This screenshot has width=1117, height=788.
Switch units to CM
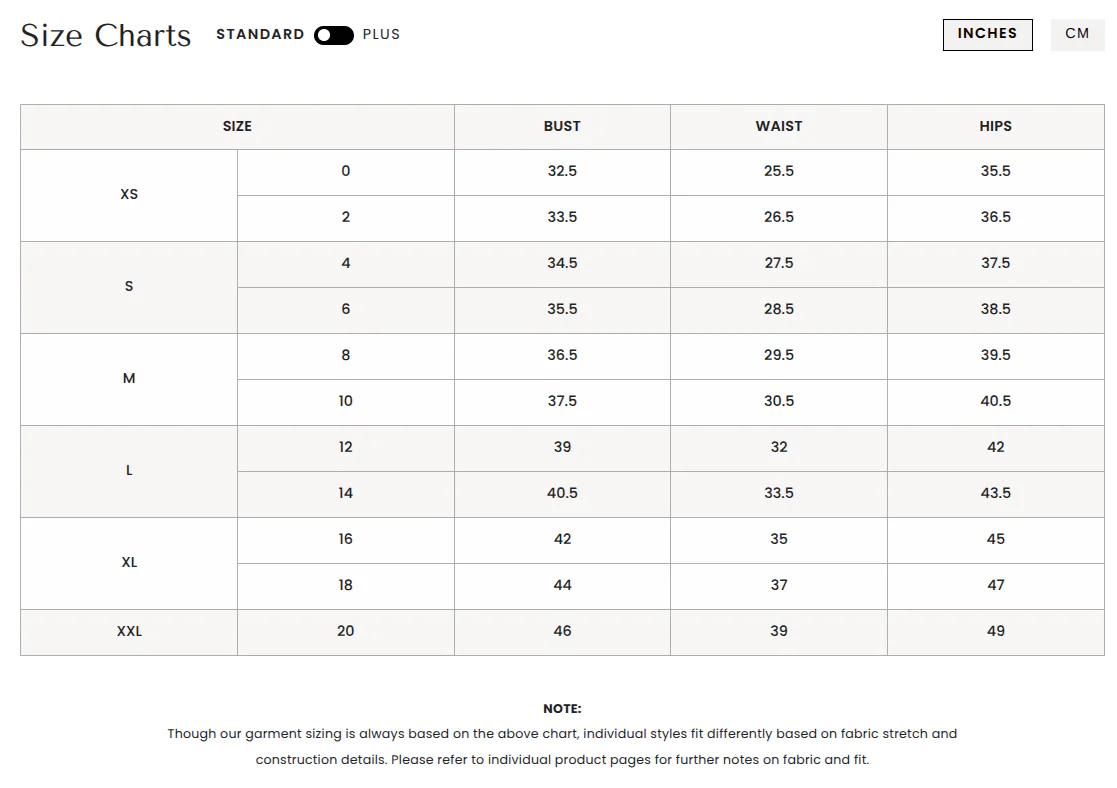click(x=1077, y=34)
